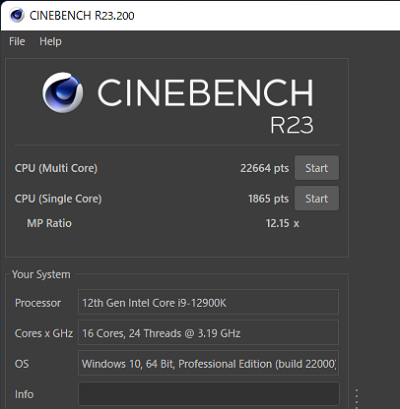This screenshot has width=400, height=409.
Task: Click the MP Ratio label
Action: point(49,223)
